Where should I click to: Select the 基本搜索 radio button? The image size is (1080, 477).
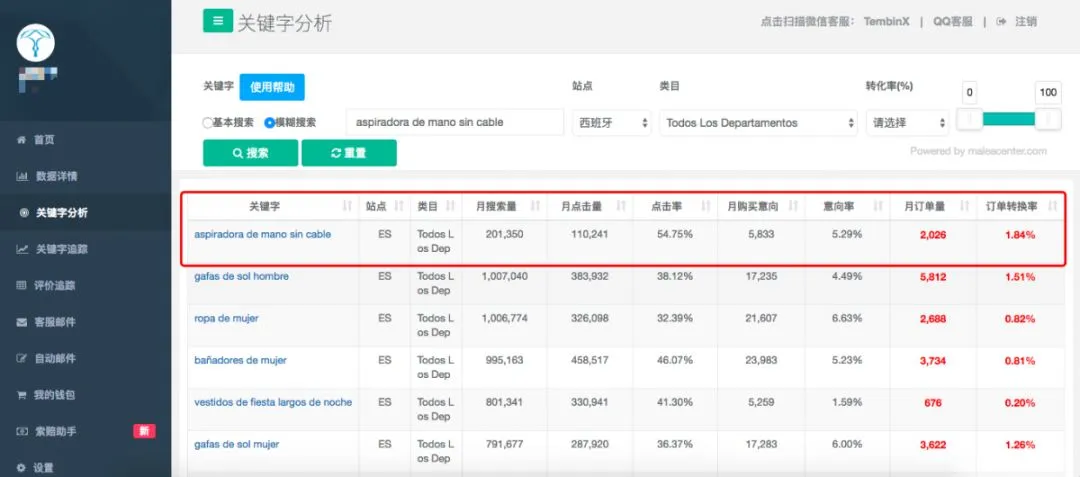coord(207,123)
